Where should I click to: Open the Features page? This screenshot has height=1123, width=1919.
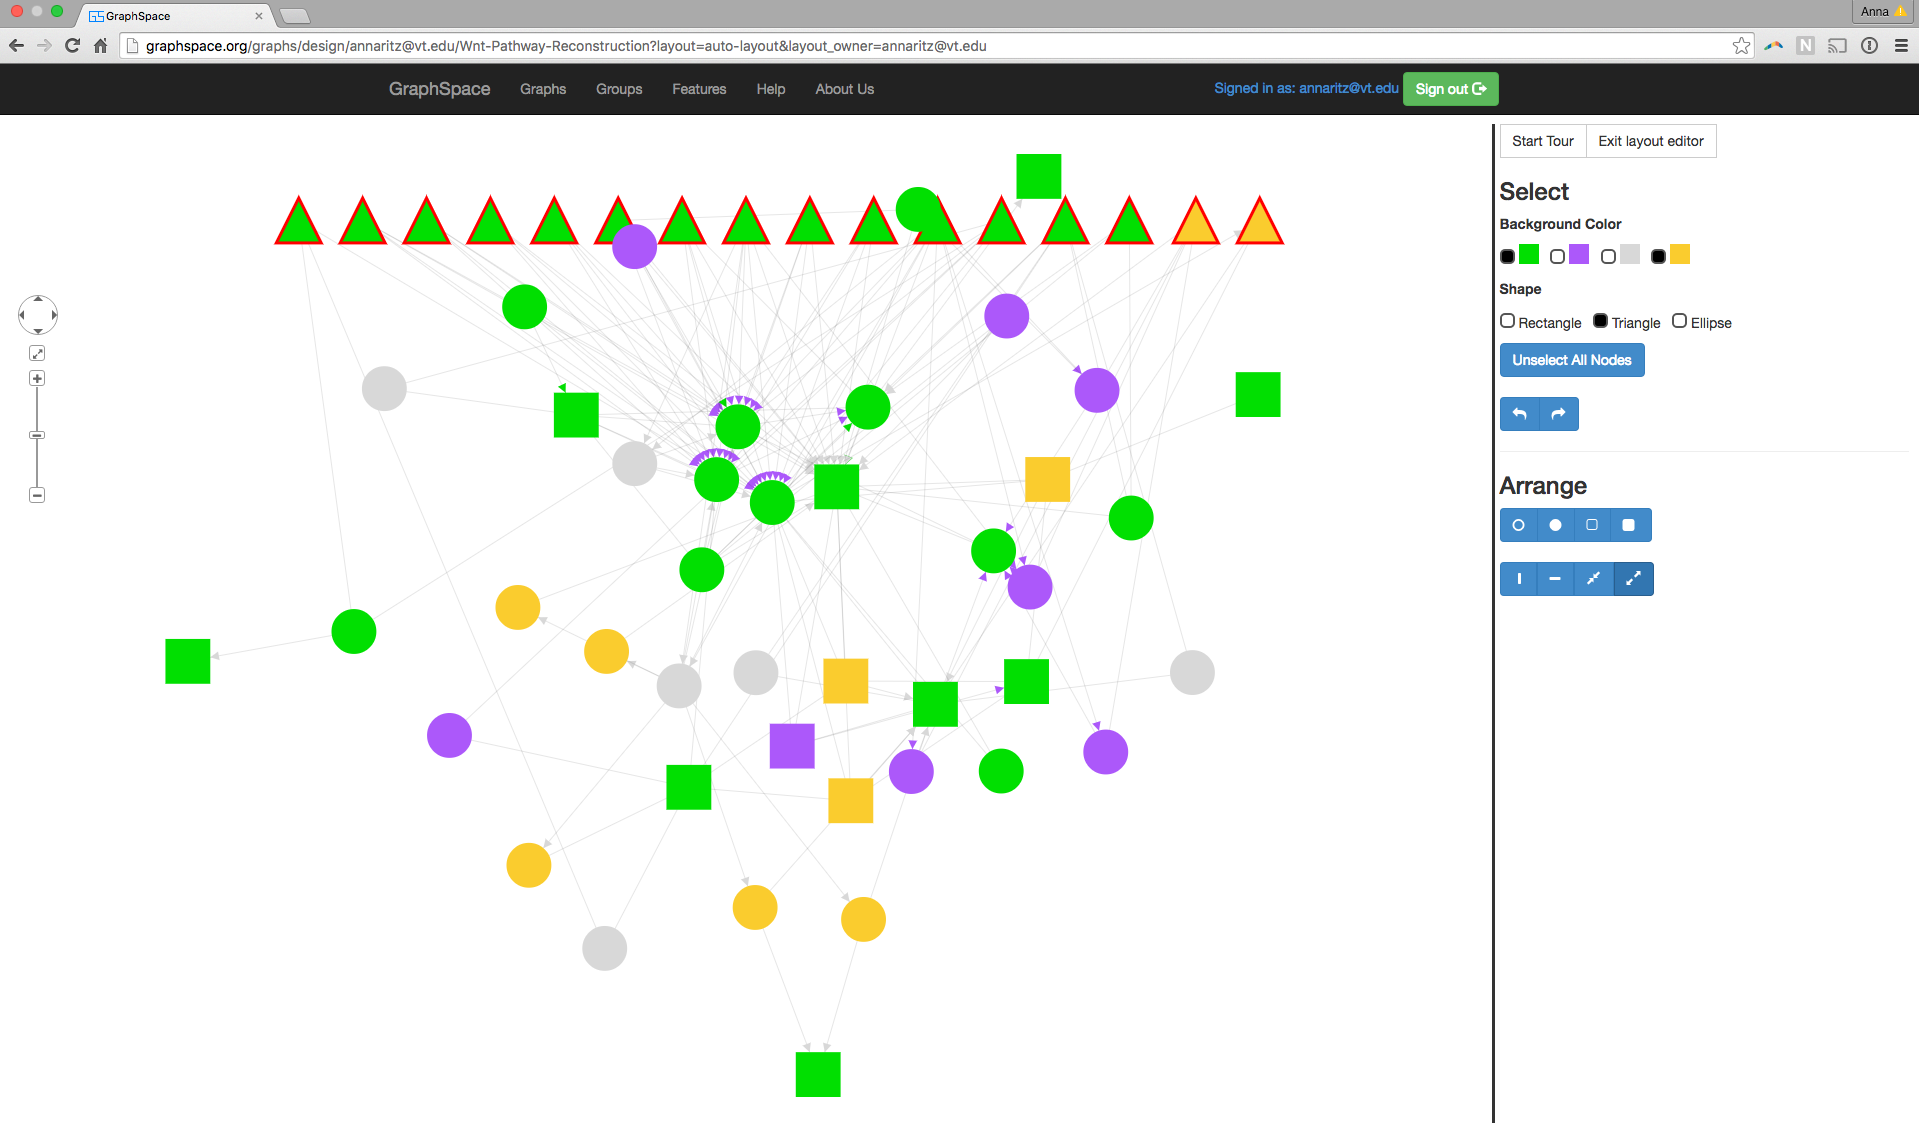click(x=699, y=89)
